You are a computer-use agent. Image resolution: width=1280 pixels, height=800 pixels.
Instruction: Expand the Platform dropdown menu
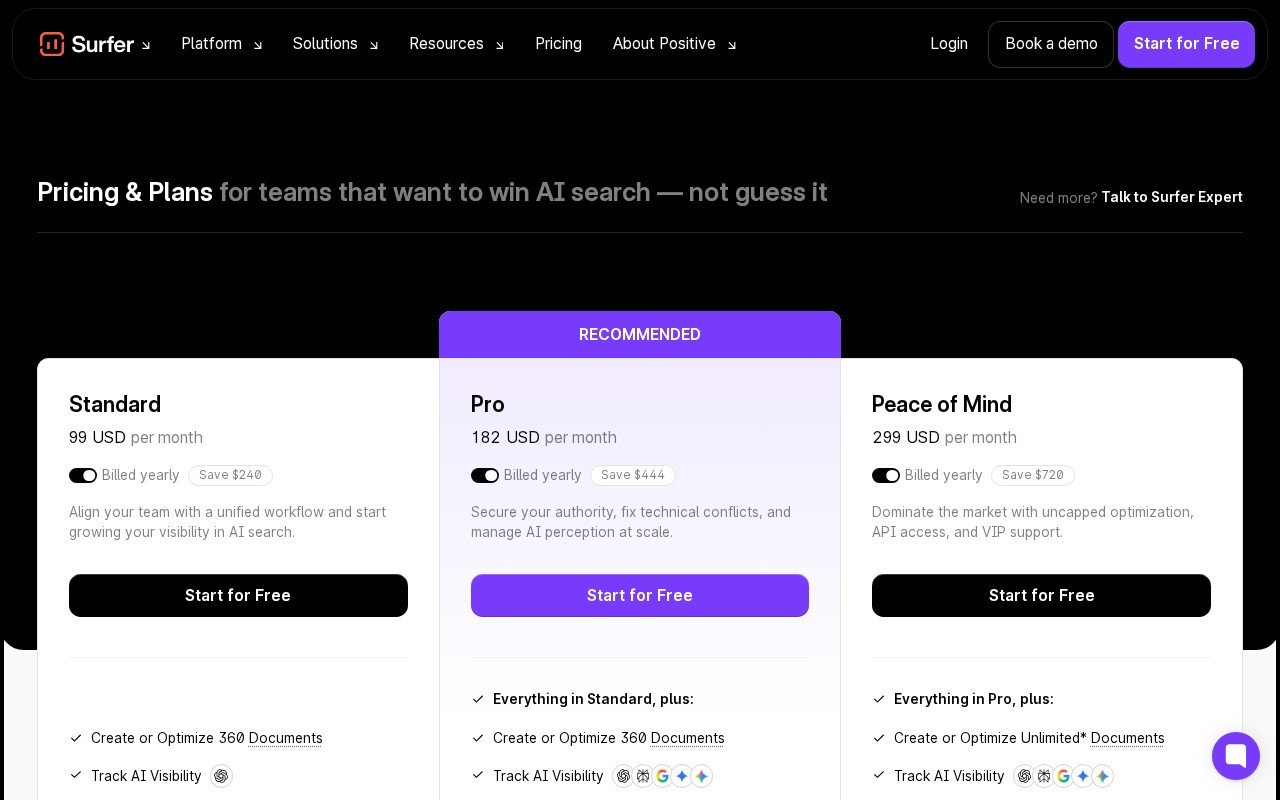[222, 44]
